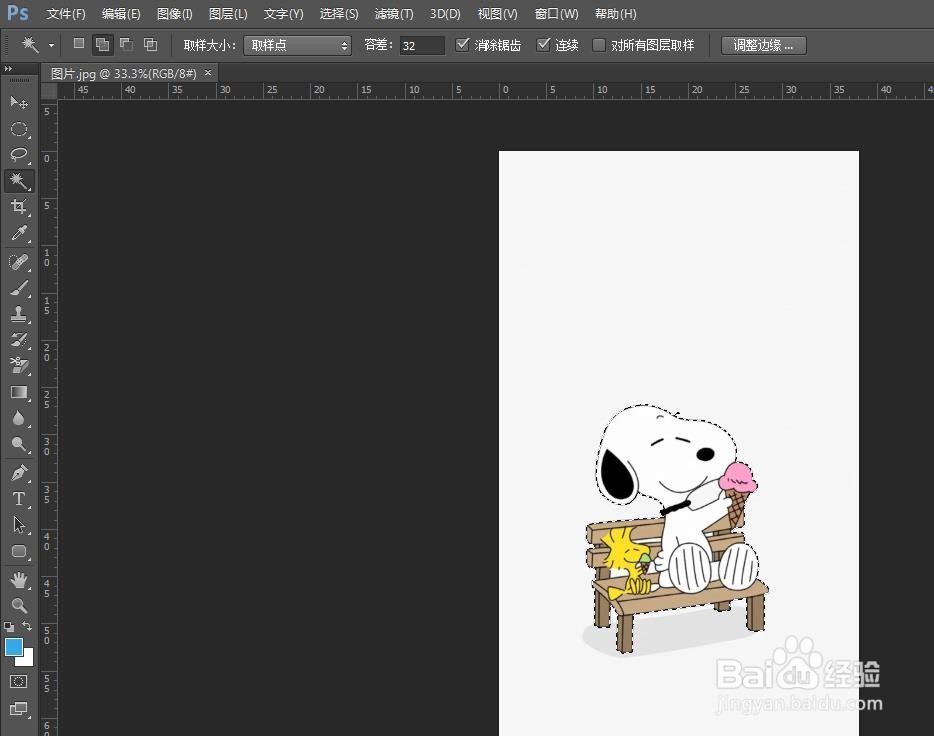
Task: Select the Pen tool
Action: [19, 473]
